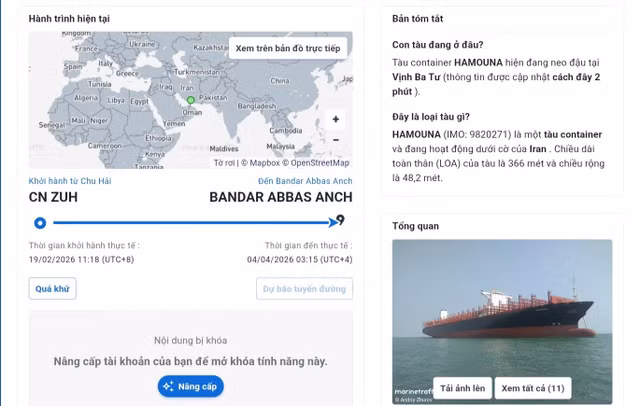Click the Dự báo tuyến đường button
The width and height of the screenshot is (640, 406).
[x=304, y=289]
